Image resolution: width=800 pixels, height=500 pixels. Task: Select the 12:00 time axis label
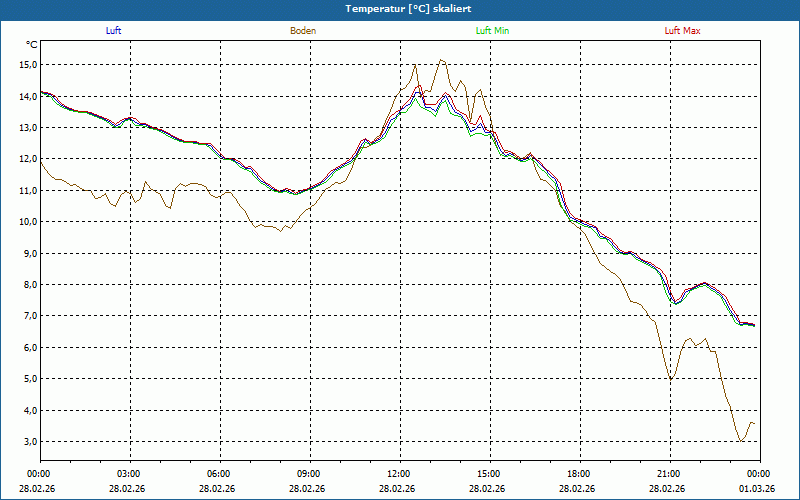point(397,474)
